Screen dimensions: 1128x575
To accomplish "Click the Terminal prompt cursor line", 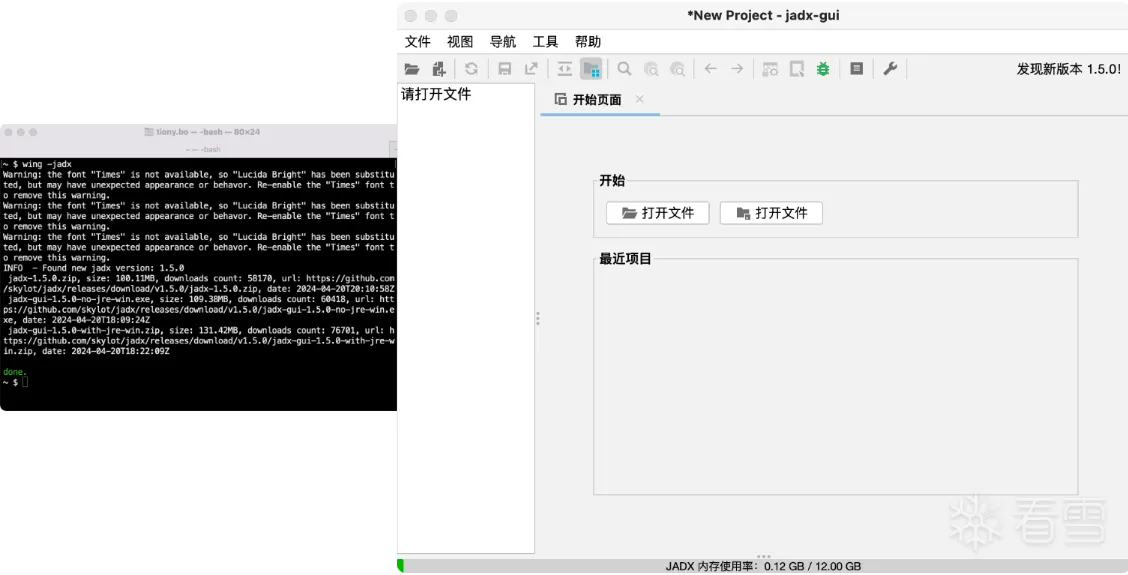I will 15,382.
